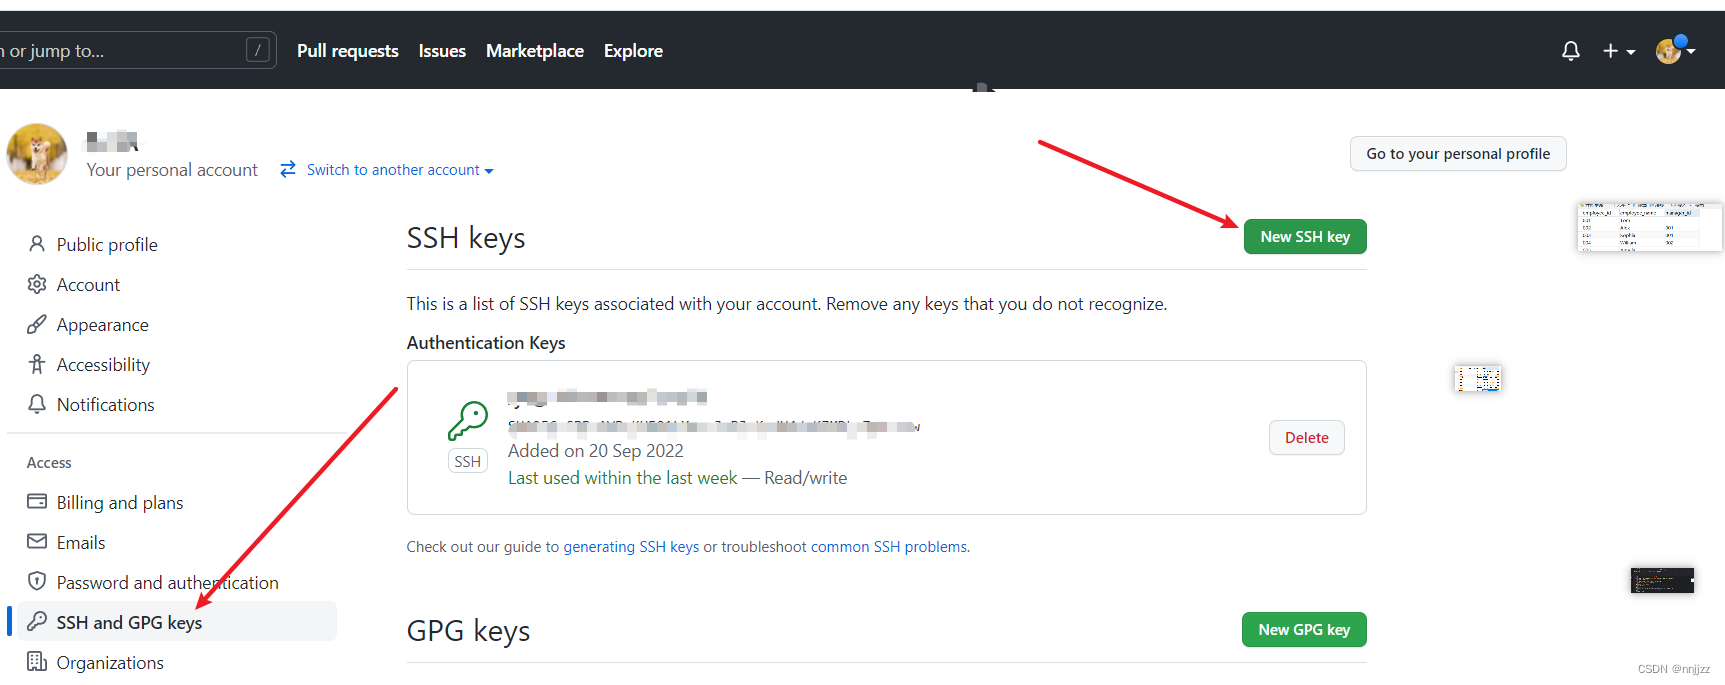This screenshot has width=1725, height=685.
Task: Click the New GPG key button
Action: click(1304, 630)
